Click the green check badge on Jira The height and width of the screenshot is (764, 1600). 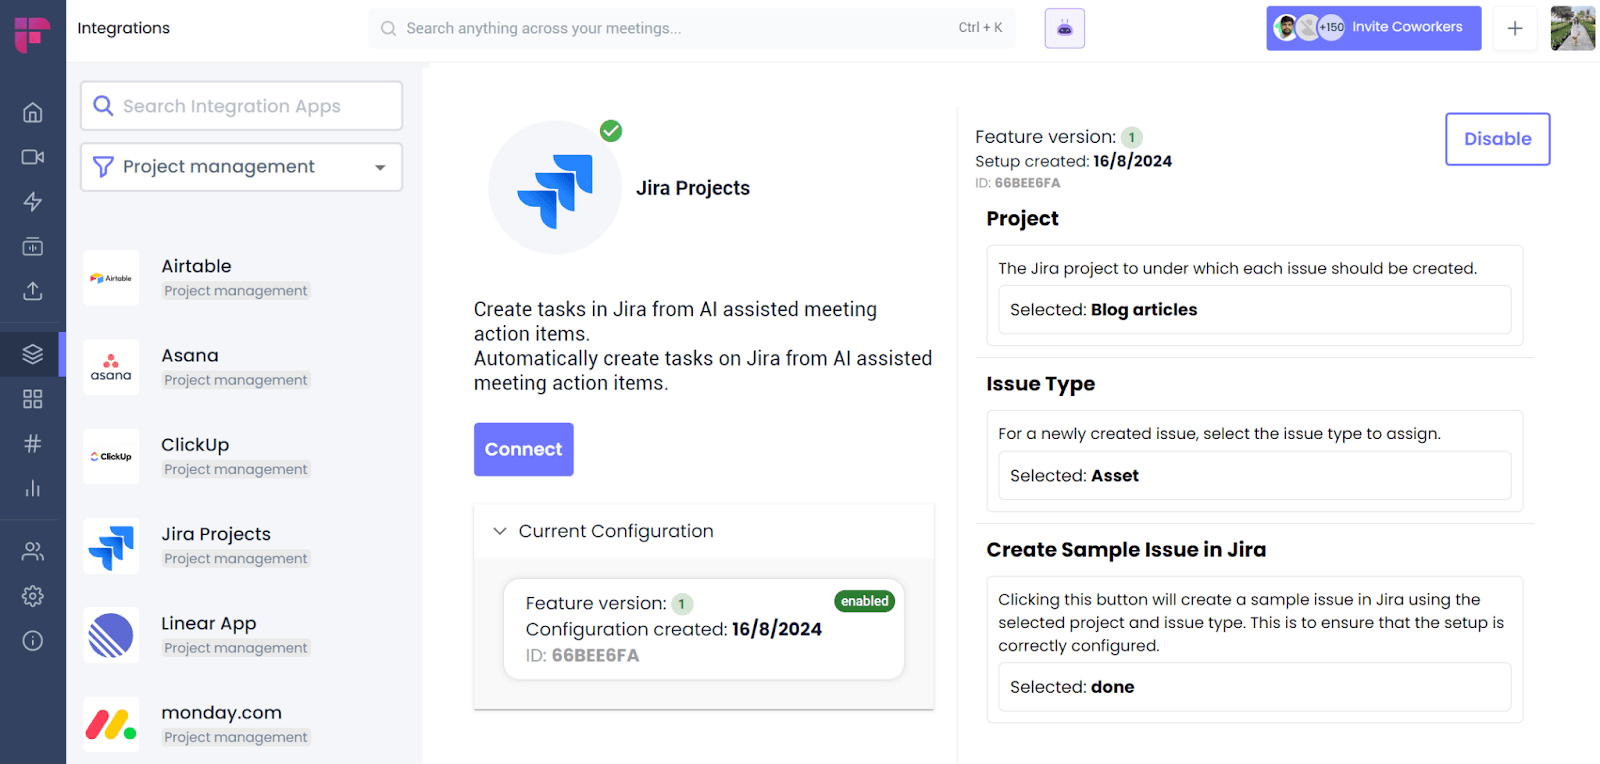tap(611, 131)
